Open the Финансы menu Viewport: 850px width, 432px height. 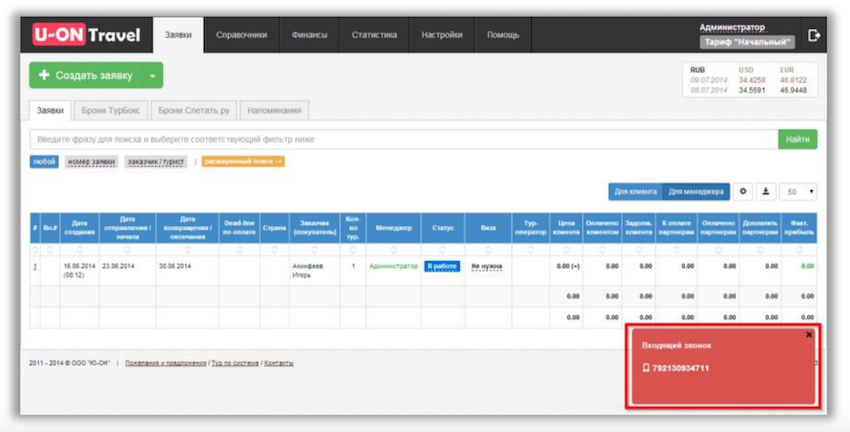click(x=309, y=35)
